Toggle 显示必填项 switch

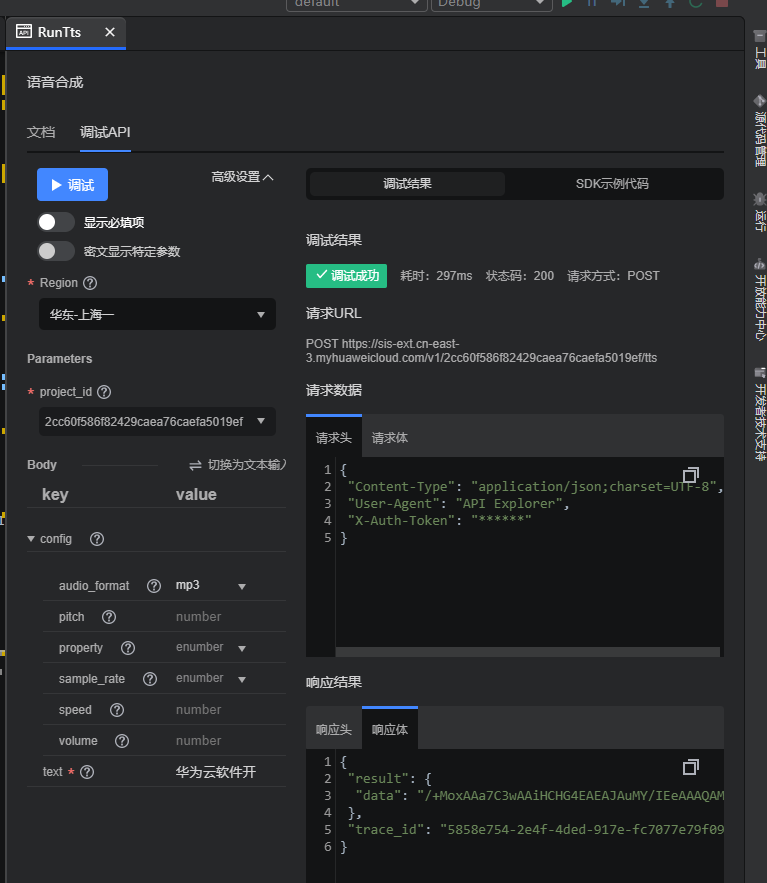(56, 222)
